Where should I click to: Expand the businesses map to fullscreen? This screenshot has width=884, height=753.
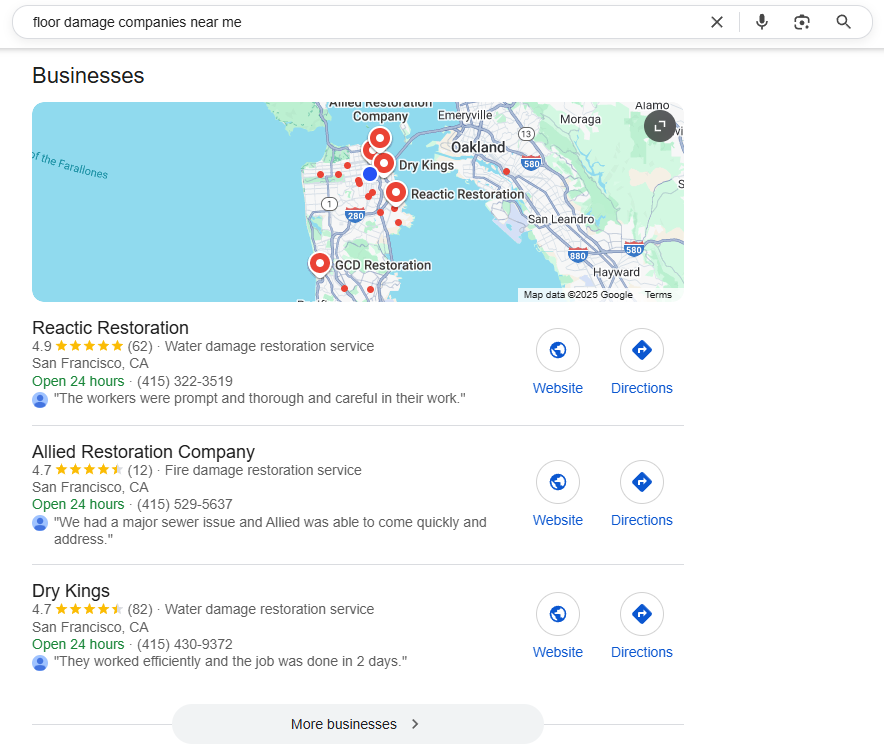pyautogui.click(x=660, y=126)
